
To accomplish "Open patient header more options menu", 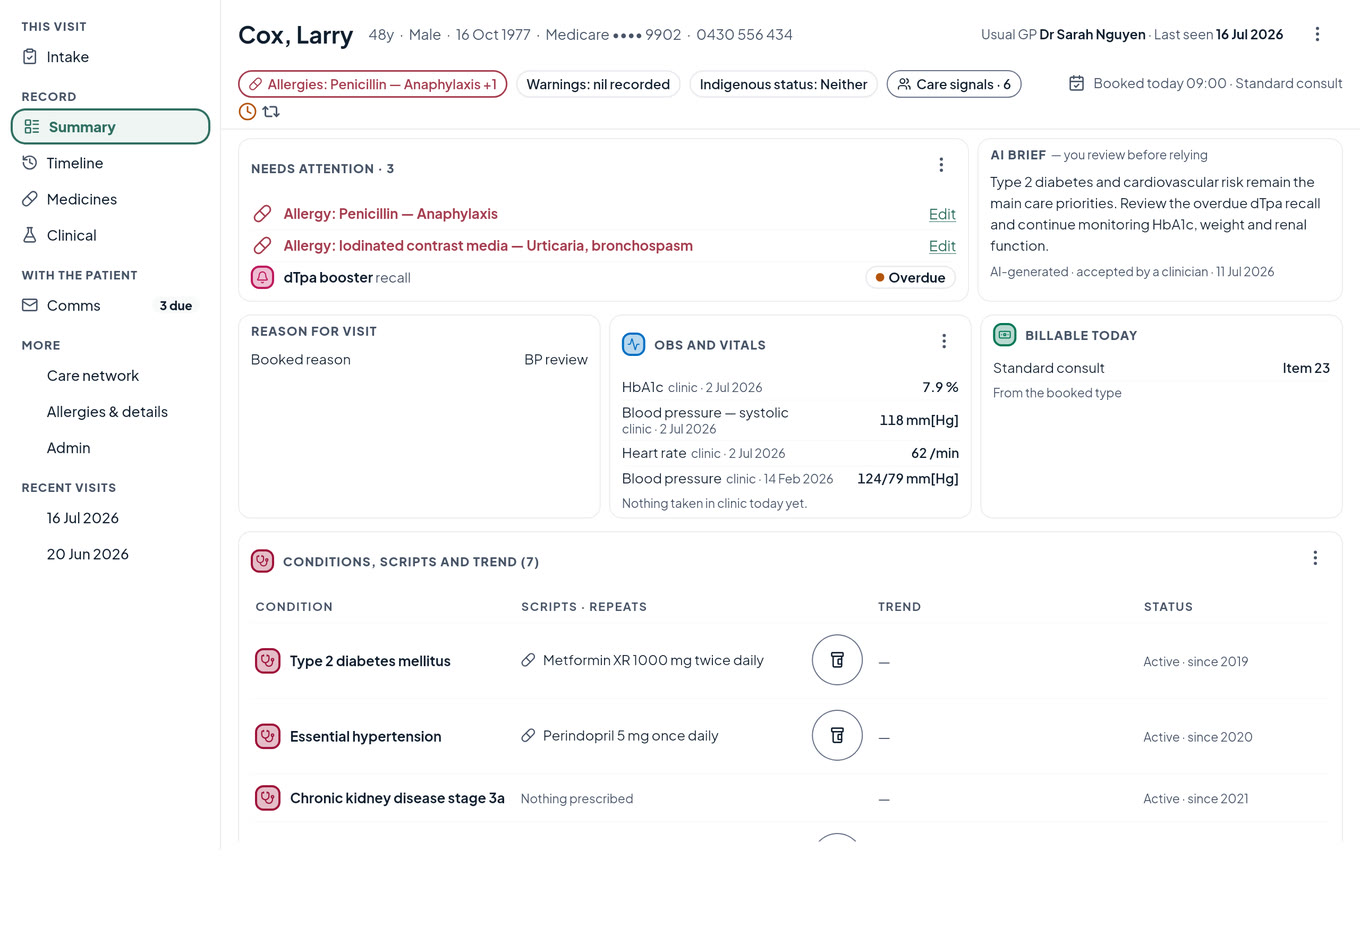I will tap(1317, 34).
